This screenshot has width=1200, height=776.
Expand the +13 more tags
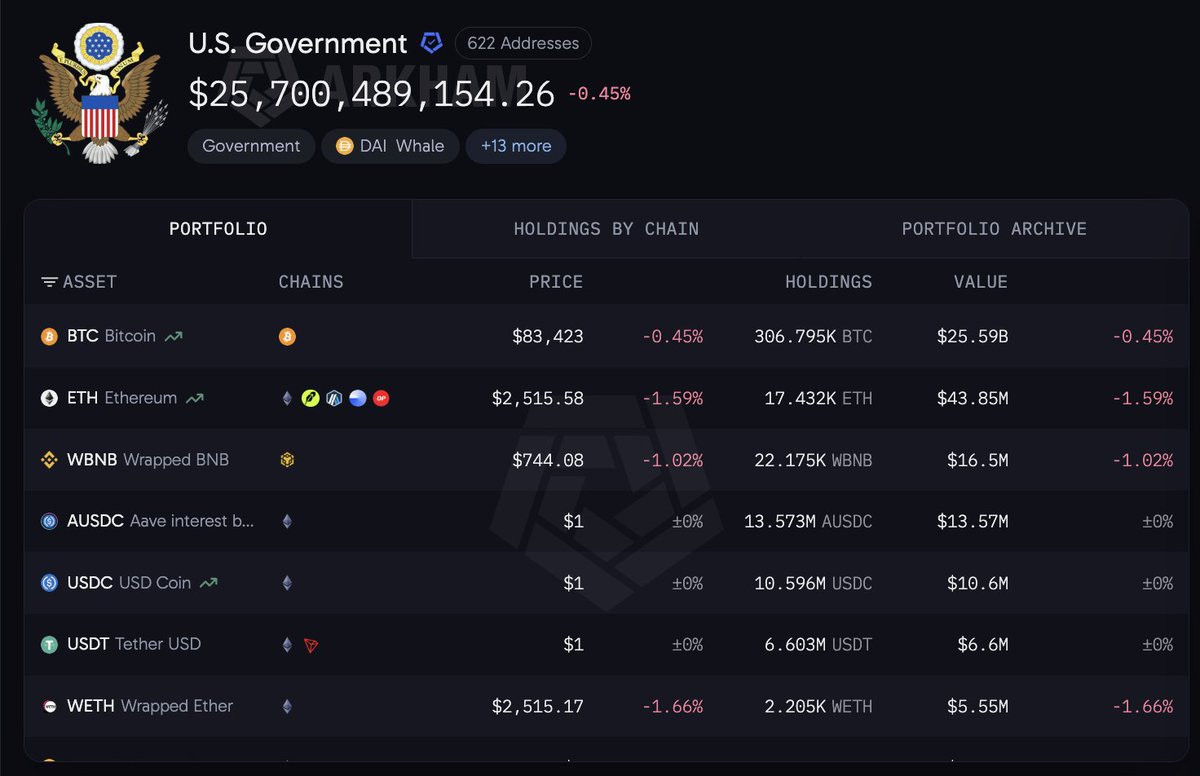pyautogui.click(x=516, y=146)
